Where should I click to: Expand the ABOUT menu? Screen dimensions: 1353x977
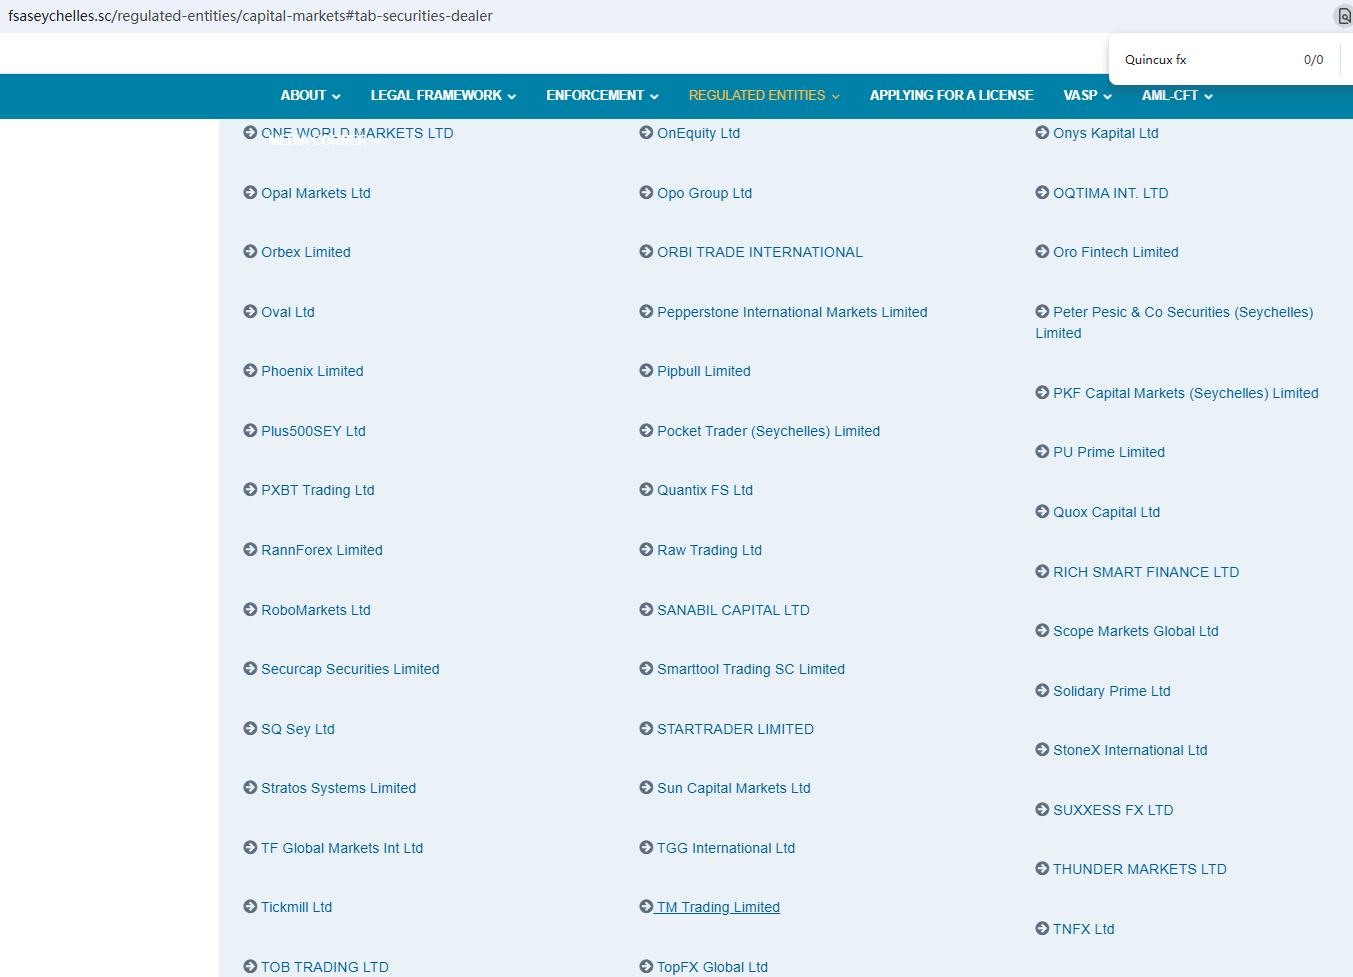coord(310,95)
